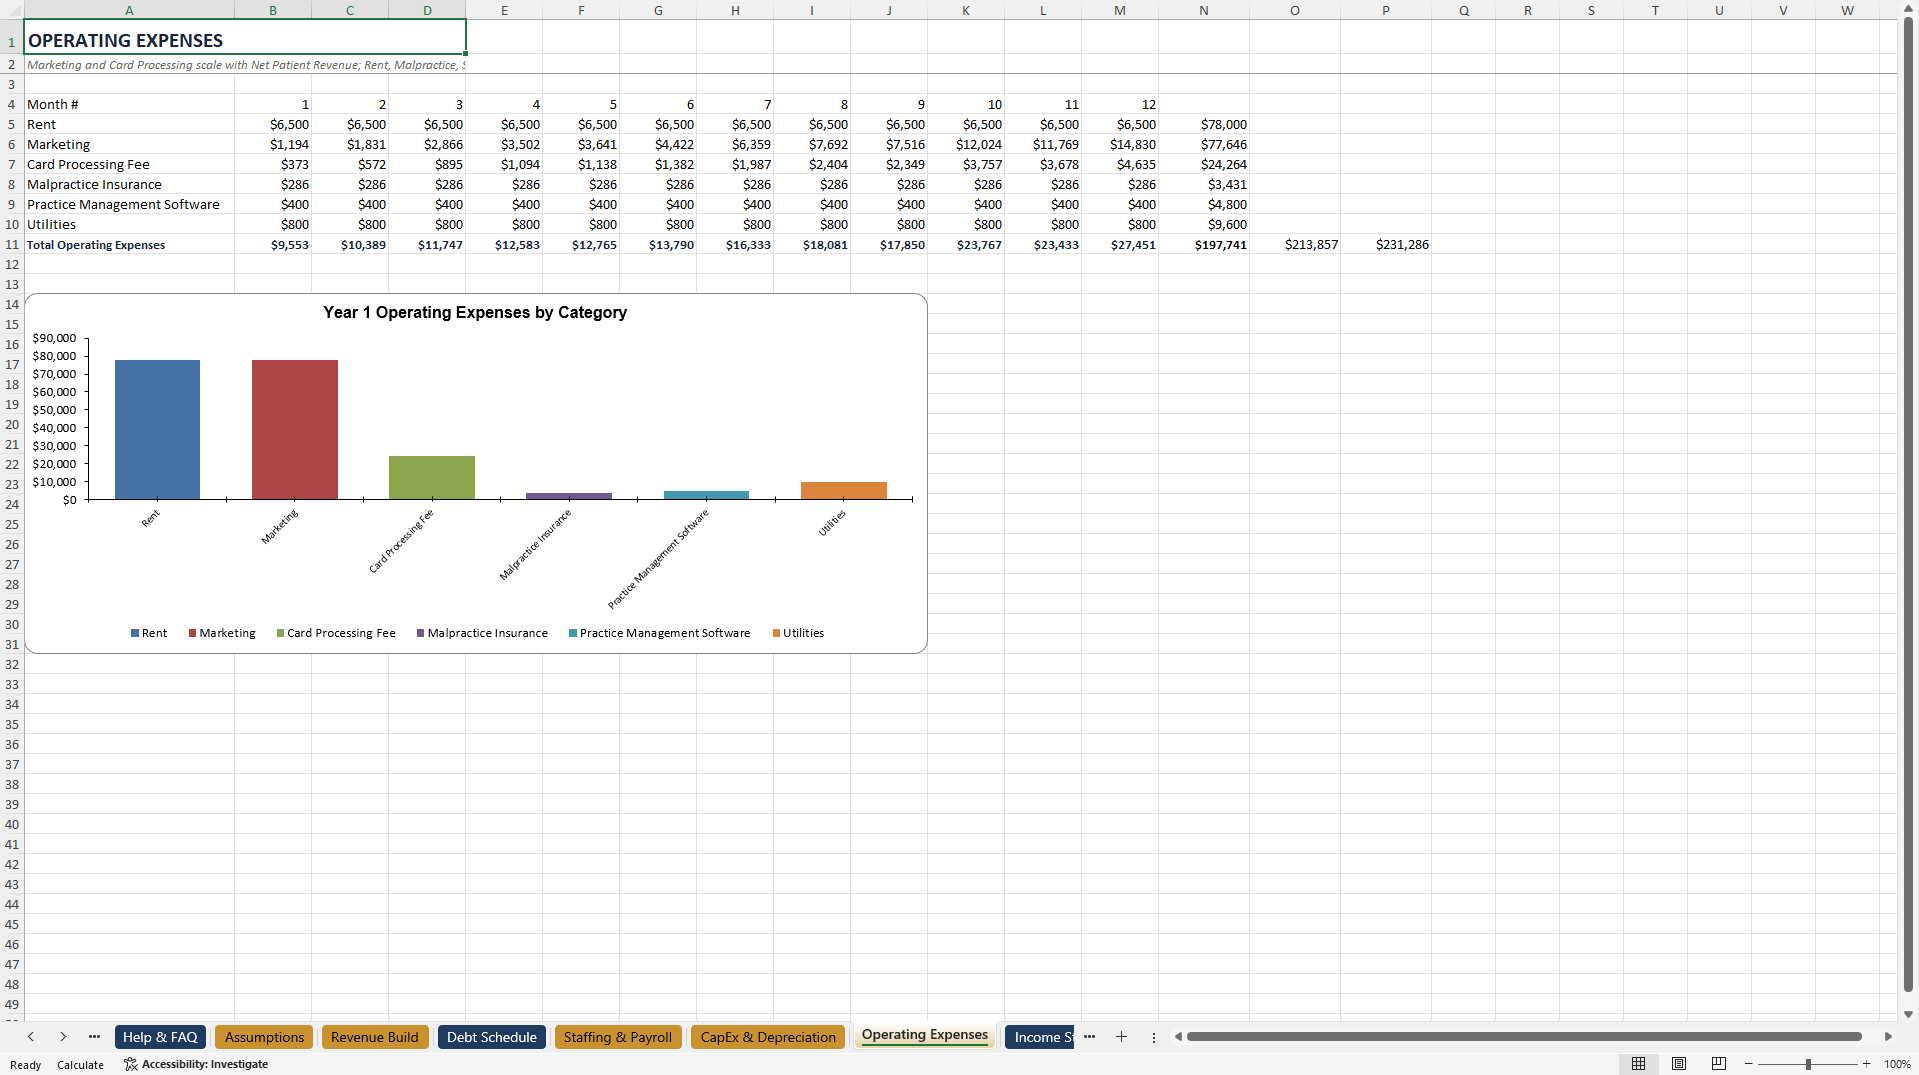Switch to Page Break Preview
The height and width of the screenshot is (1075, 1919).
1718,1064
